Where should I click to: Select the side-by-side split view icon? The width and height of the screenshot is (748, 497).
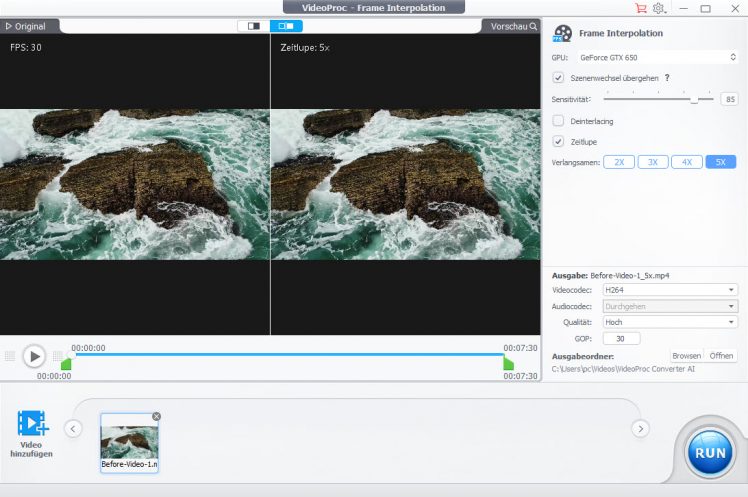[x=286, y=26]
